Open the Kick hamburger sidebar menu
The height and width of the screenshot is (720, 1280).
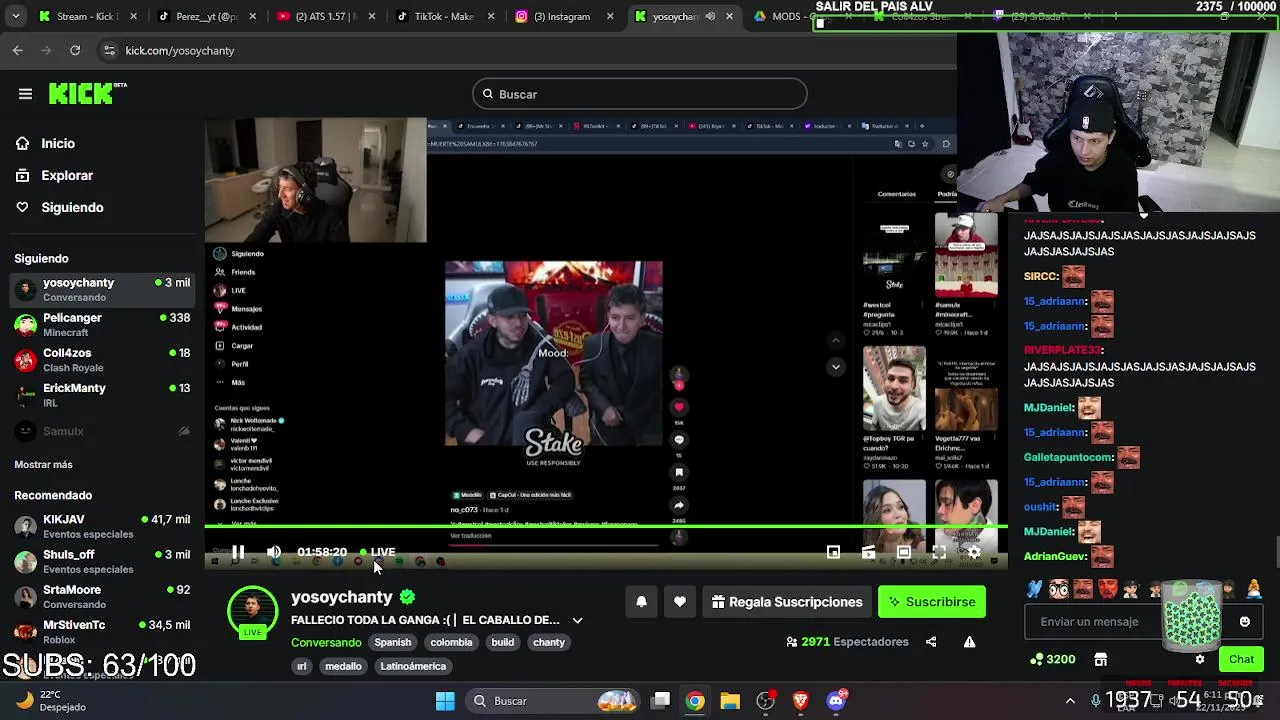coord(25,94)
